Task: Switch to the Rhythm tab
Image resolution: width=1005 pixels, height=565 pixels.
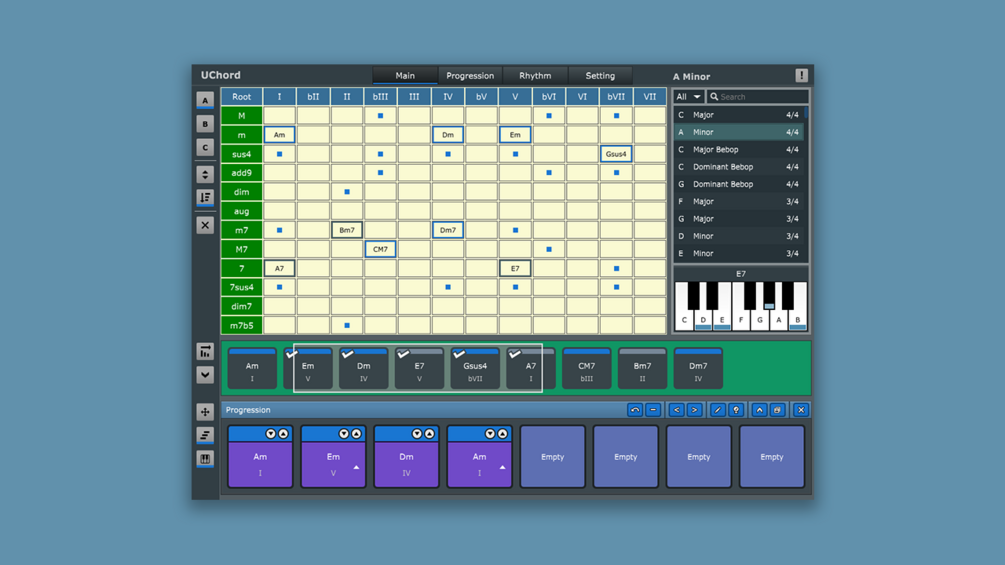Action: [535, 76]
